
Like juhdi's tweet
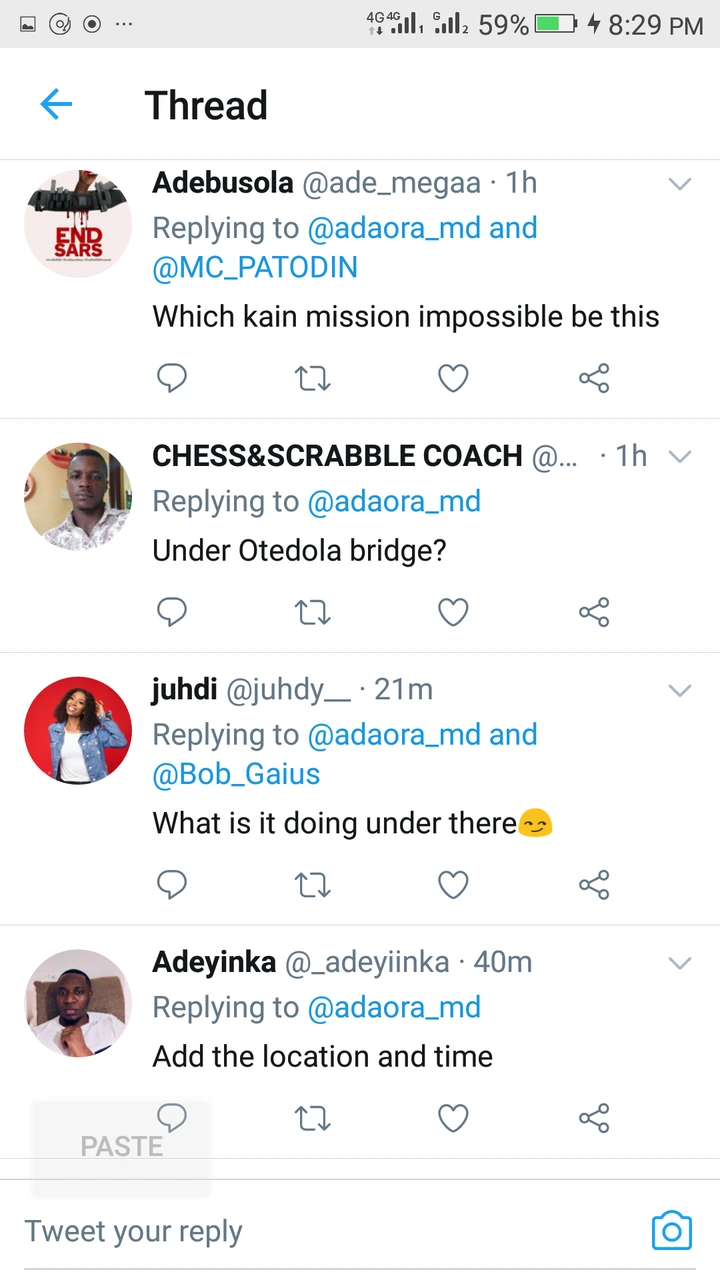point(453,884)
